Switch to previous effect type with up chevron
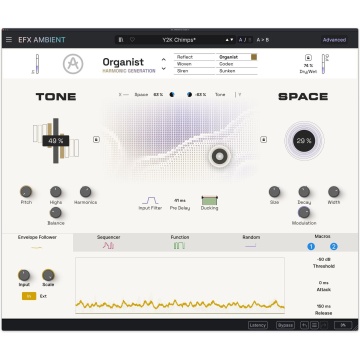360x360 pixels. (x=164, y=60)
